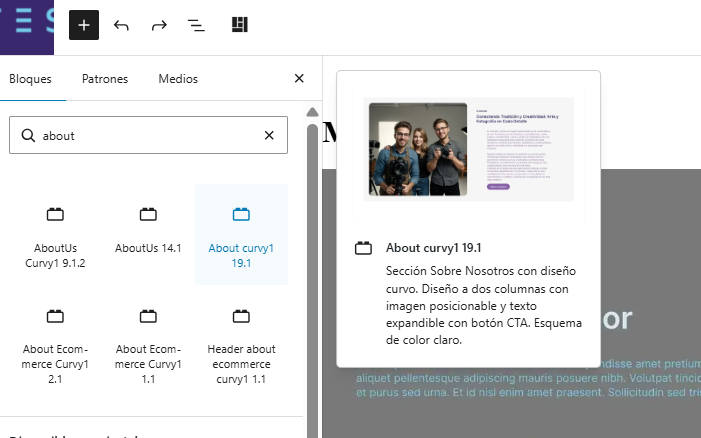Redo the last undone change
Screen dimensions: 701x438
click(x=159, y=25)
